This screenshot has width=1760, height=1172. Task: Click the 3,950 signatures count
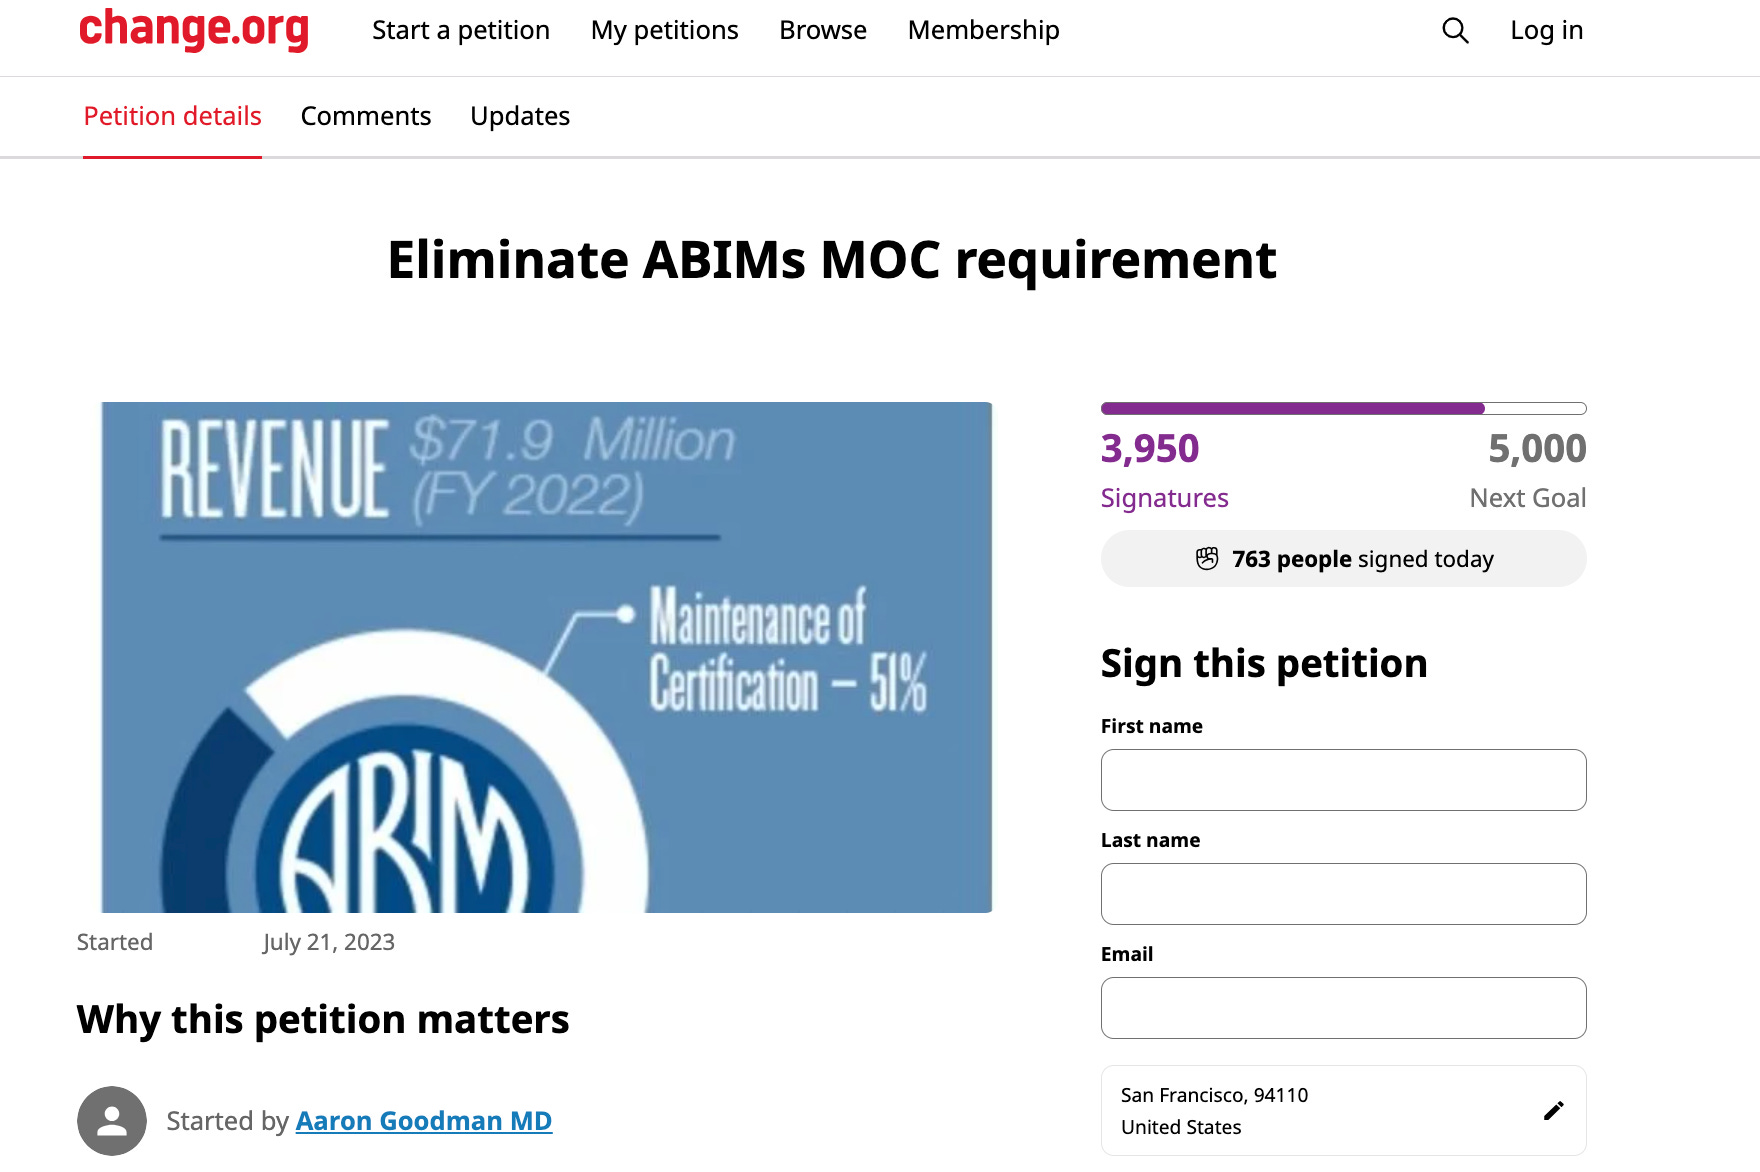(x=1150, y=448)
